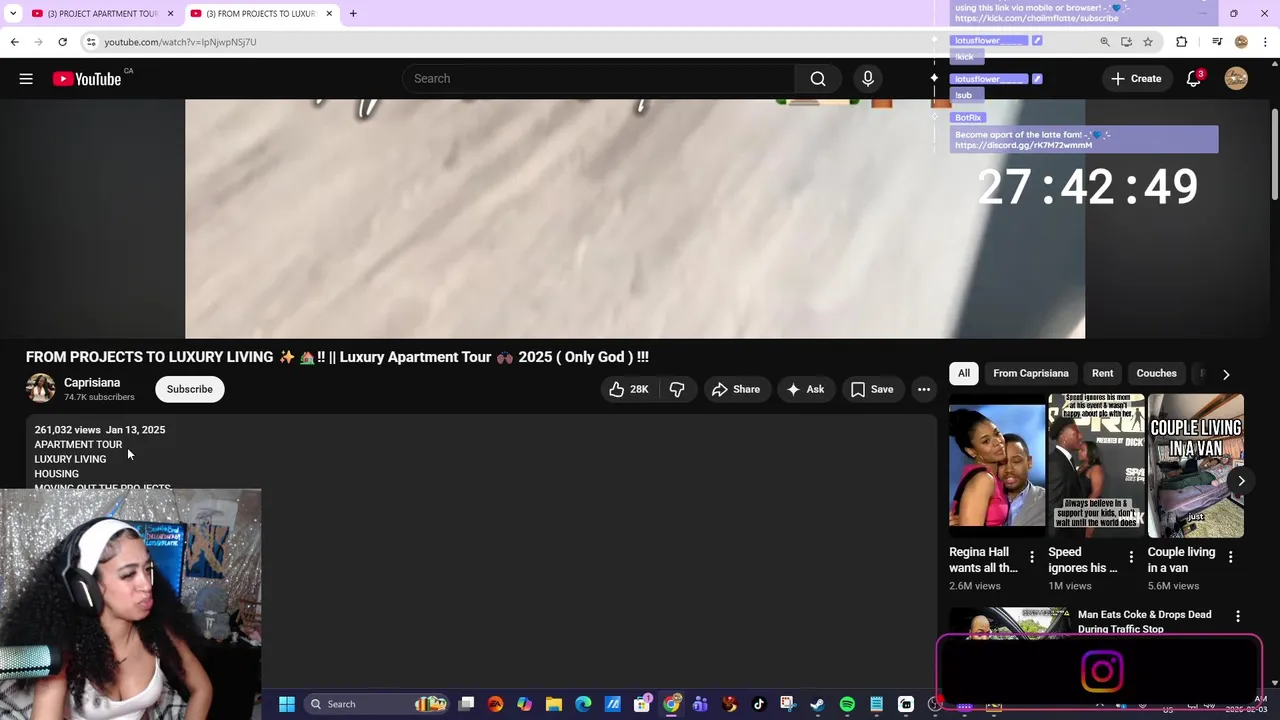This screenshot has width=1280, height=720.
Task: Open the YouTube hamburger guide menu
Action: point(26,79)
